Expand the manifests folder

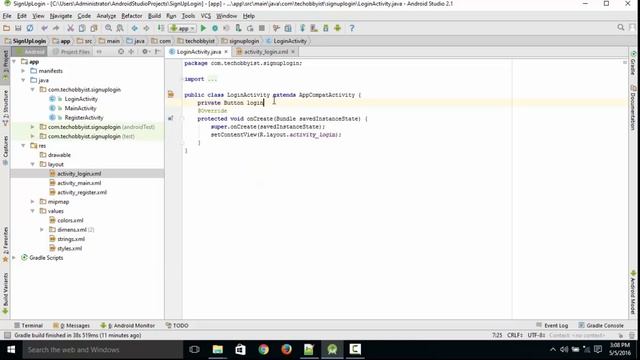point(23,71)
